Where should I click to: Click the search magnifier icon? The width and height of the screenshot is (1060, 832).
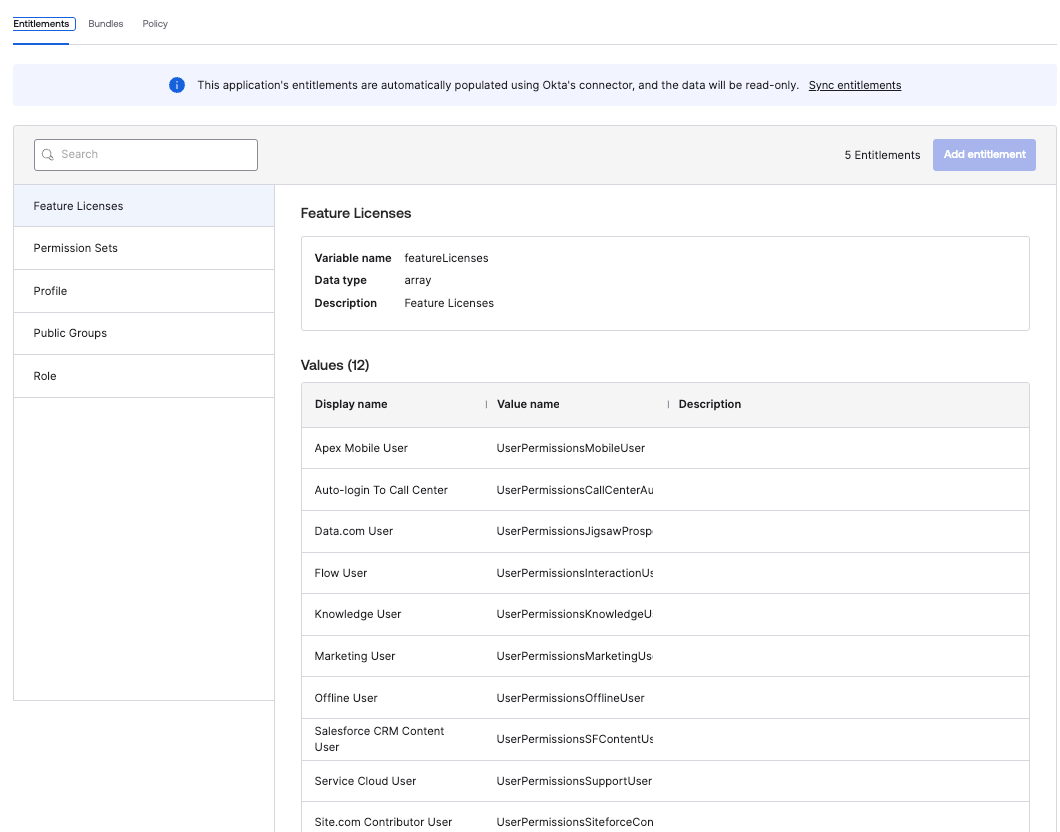click(x=47, y=155)
